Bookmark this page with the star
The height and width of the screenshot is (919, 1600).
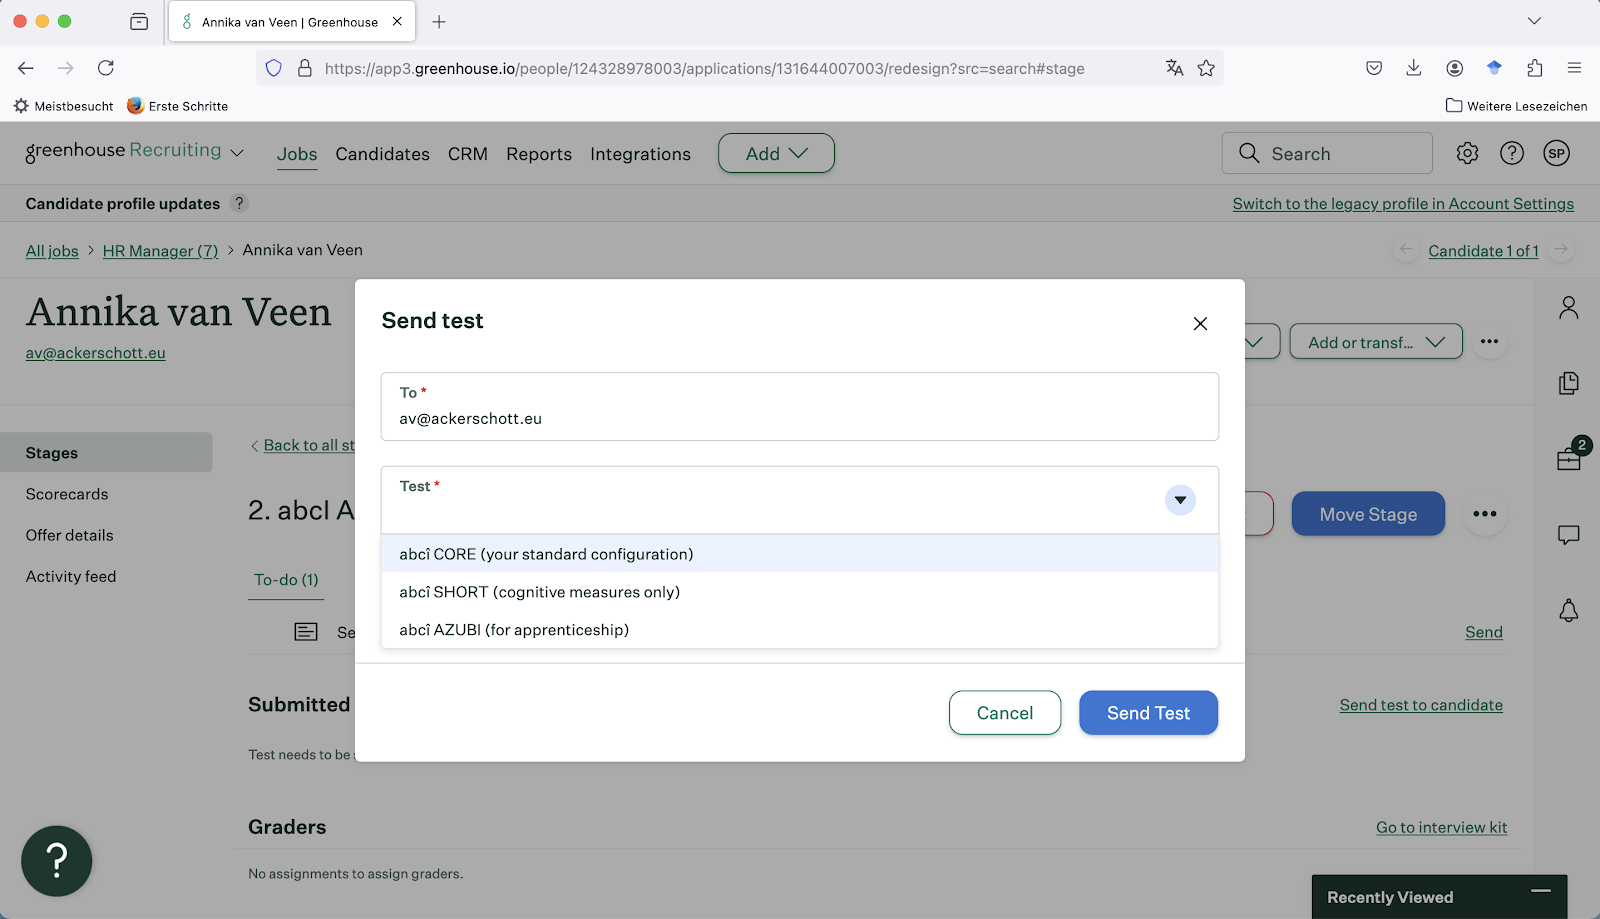[x=1206, y=68]
